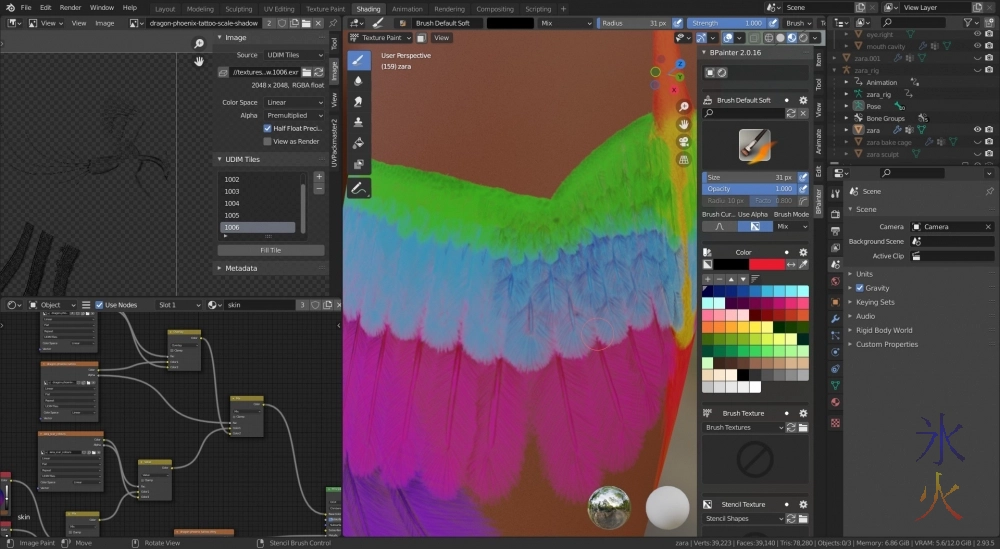The width and height of the screenshot is (1000, 549).
Task: Enable the View as Render checkbox
Action: click(267, 141)
